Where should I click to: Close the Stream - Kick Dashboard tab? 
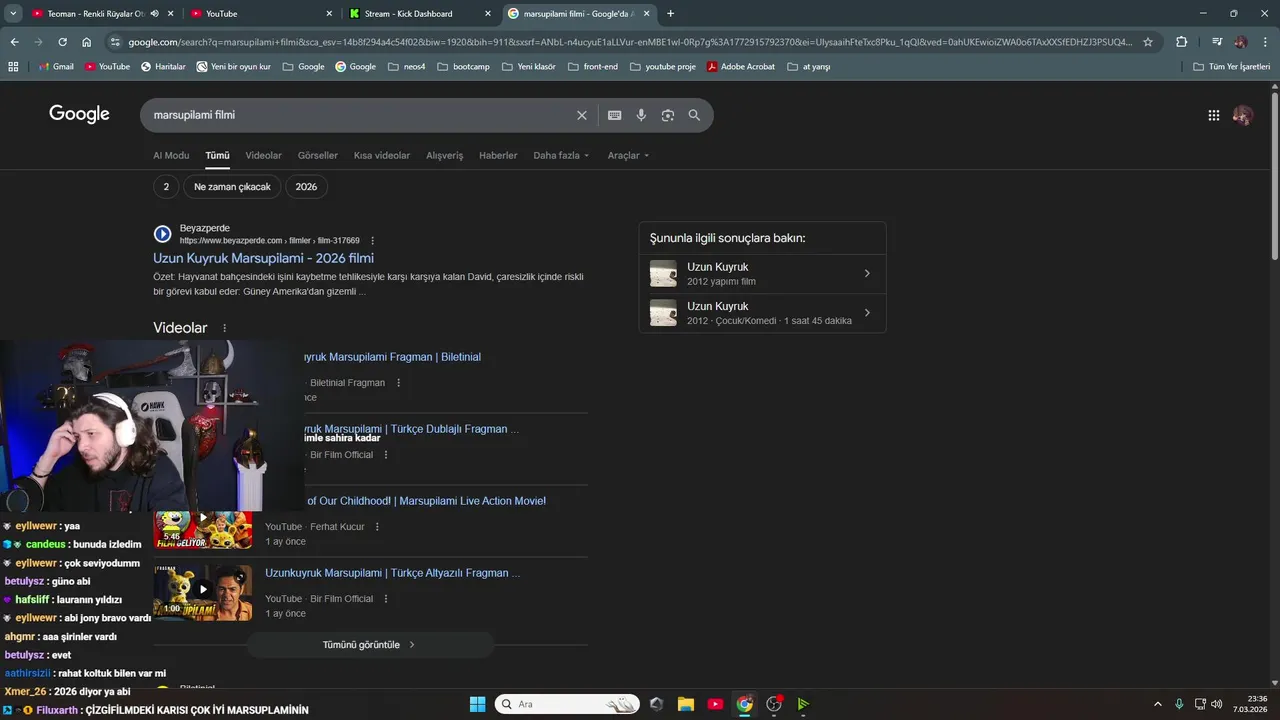coord(487,14)
